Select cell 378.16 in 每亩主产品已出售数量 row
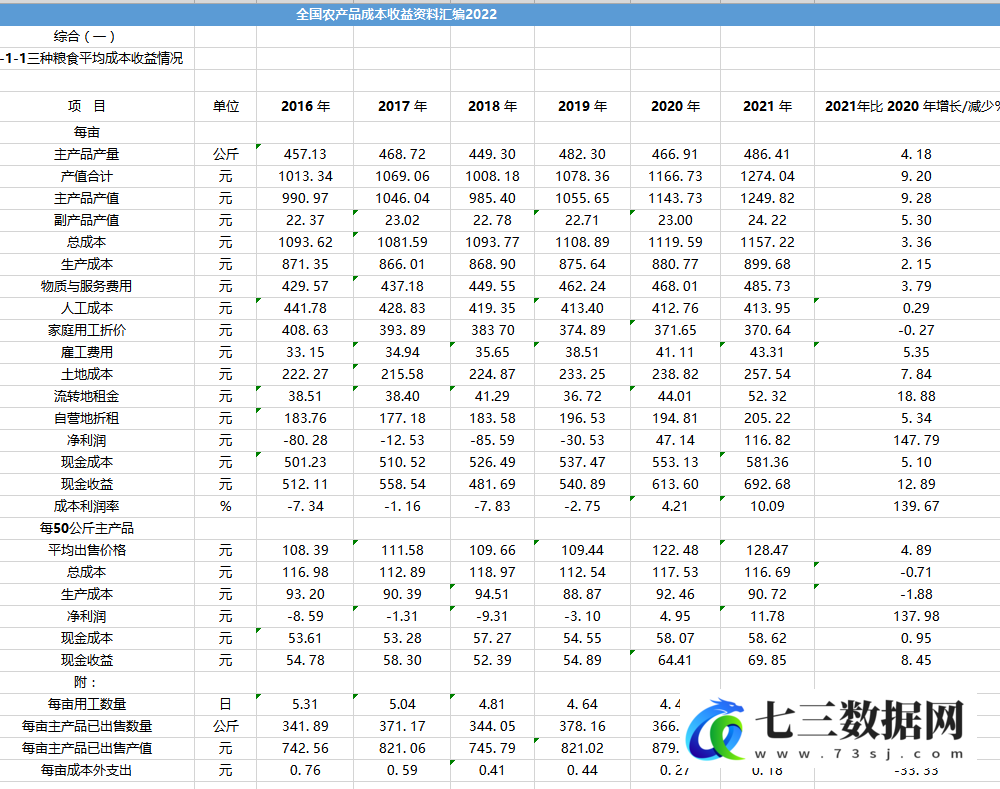This screenshot has height=789, width=1000. click(582, 726)
